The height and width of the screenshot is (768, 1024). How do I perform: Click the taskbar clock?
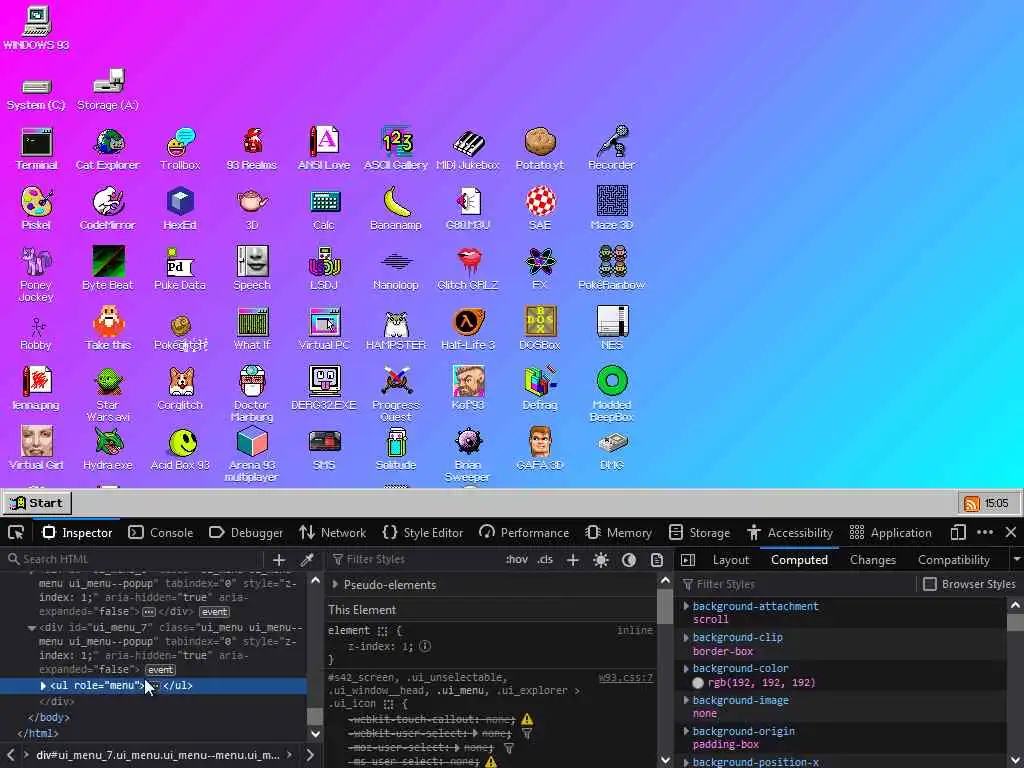pyautogui.click(x=997, y=504)
